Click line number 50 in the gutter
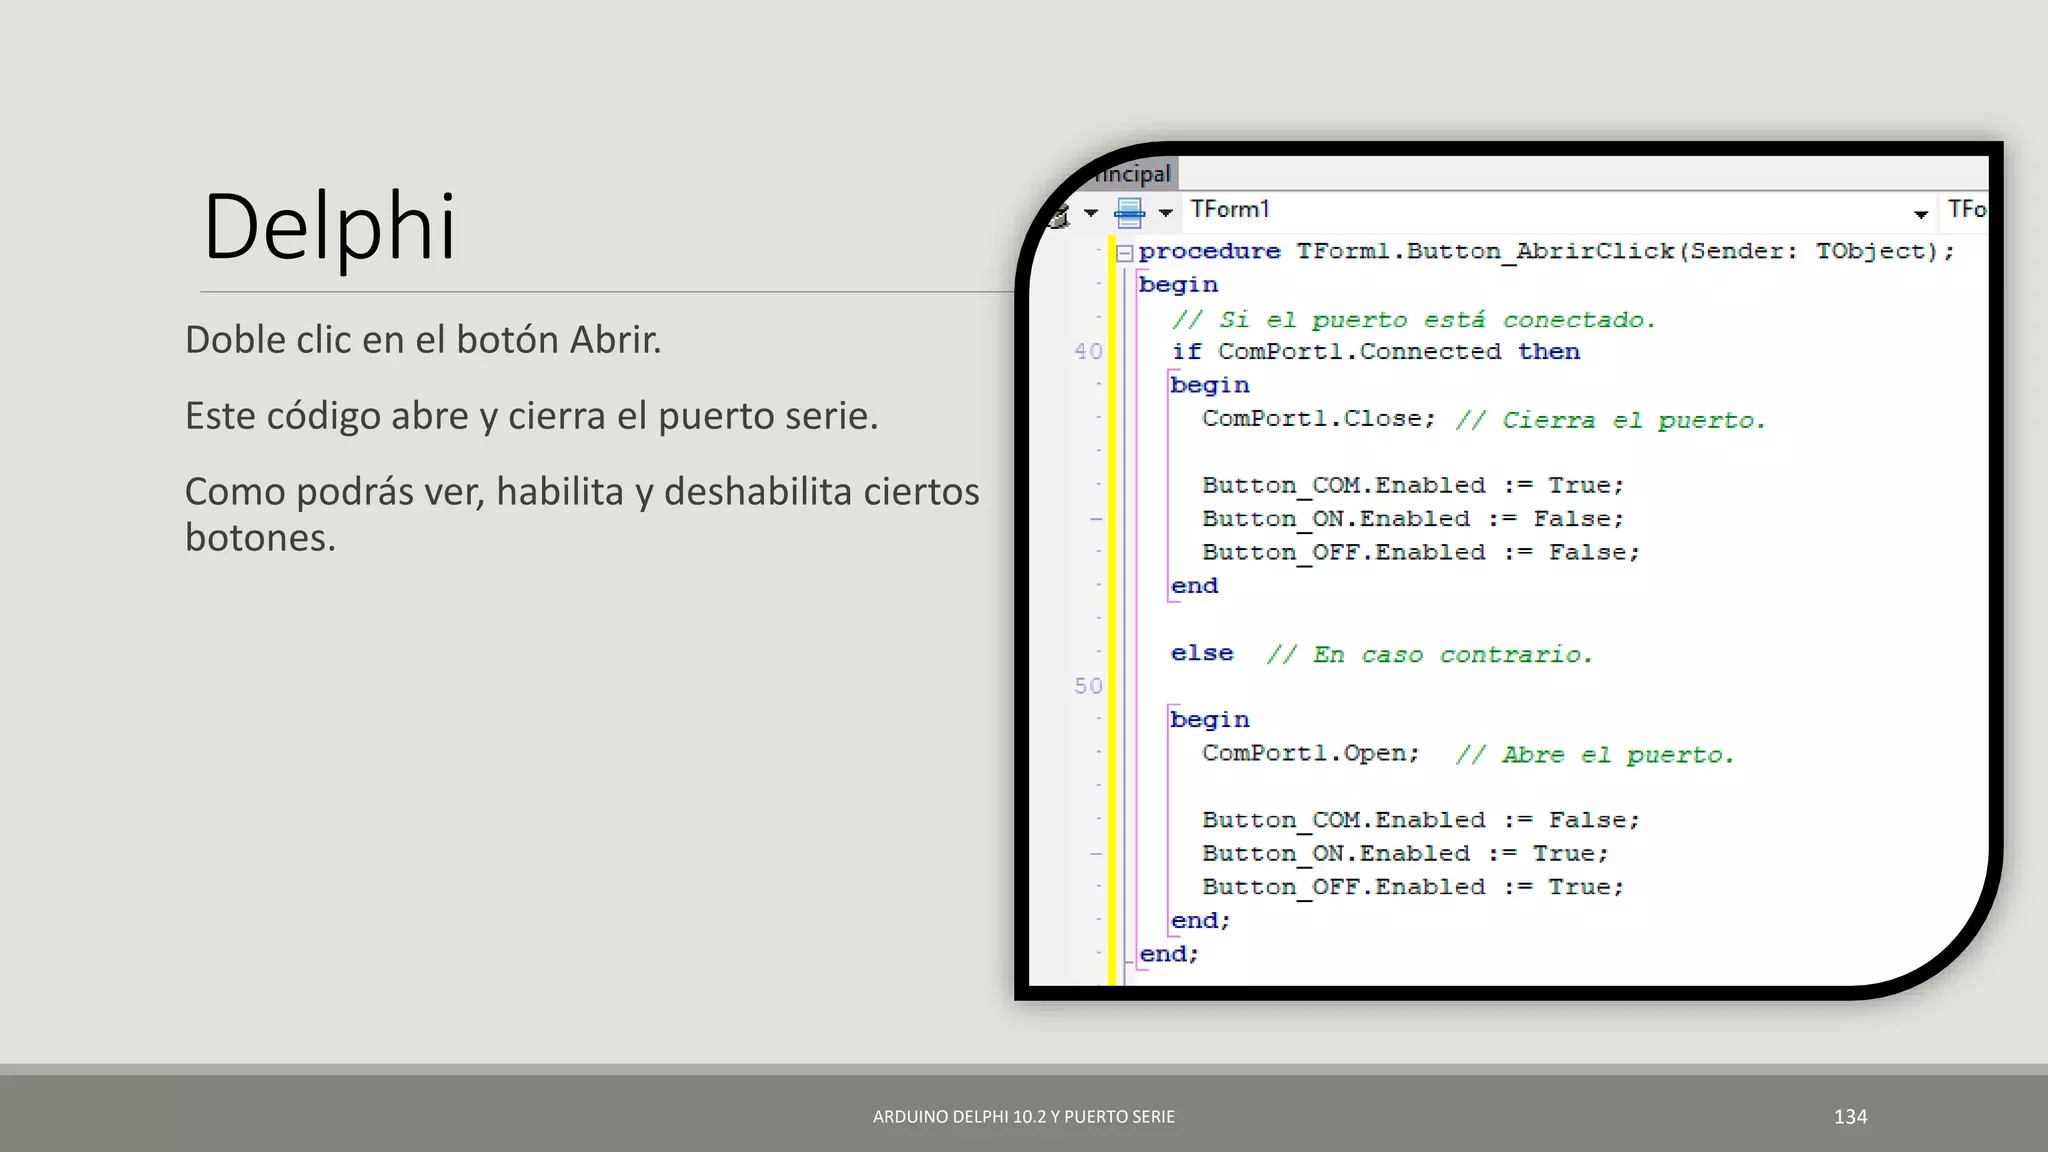The image size is (2048, 1152). (x=1088, y=687)
